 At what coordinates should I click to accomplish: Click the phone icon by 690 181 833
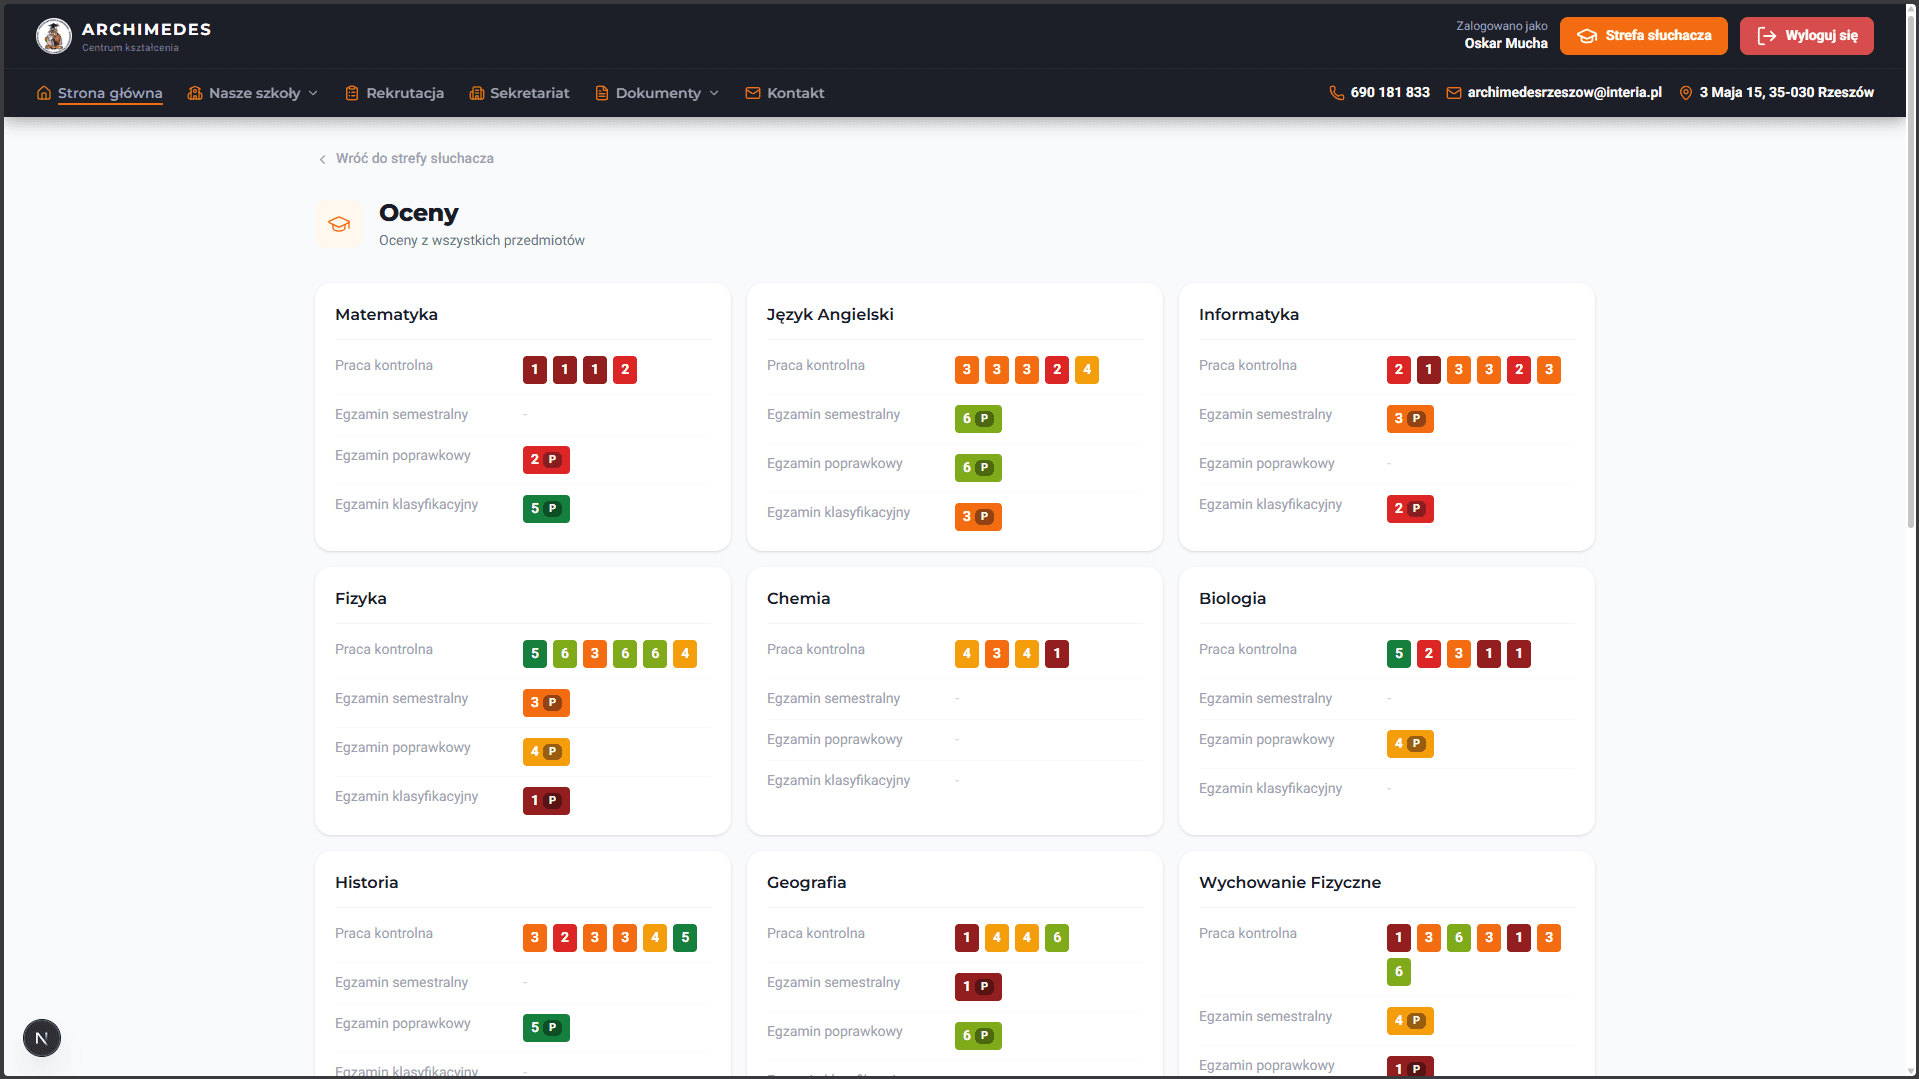point(1337,92)
